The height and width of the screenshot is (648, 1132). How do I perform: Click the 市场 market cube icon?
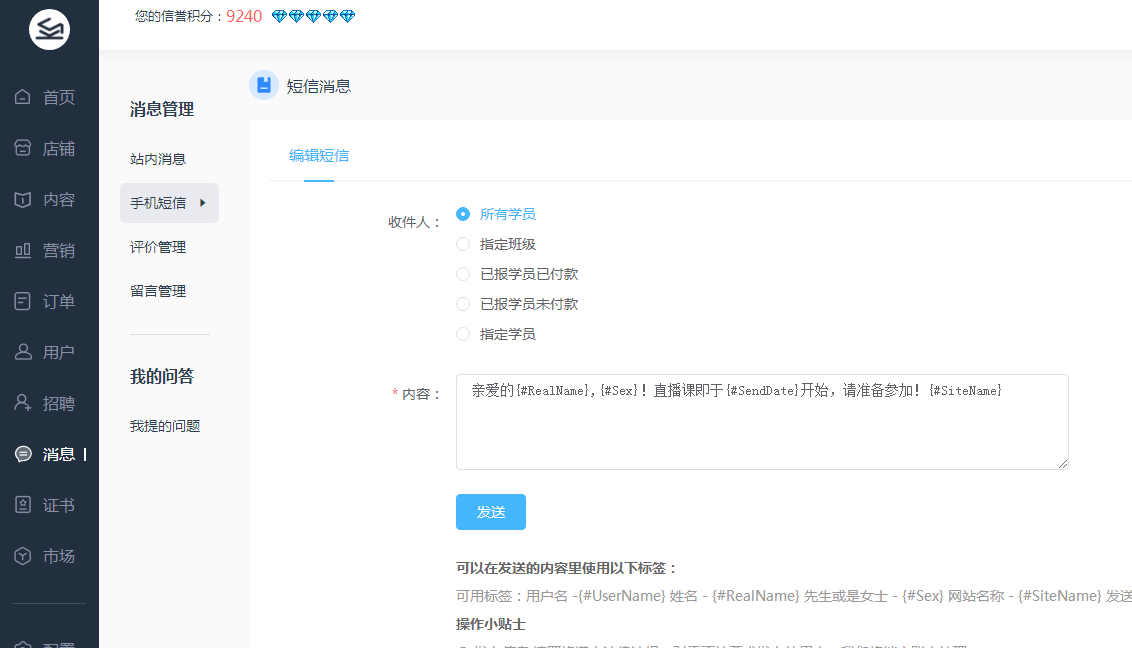click(23, 556)
